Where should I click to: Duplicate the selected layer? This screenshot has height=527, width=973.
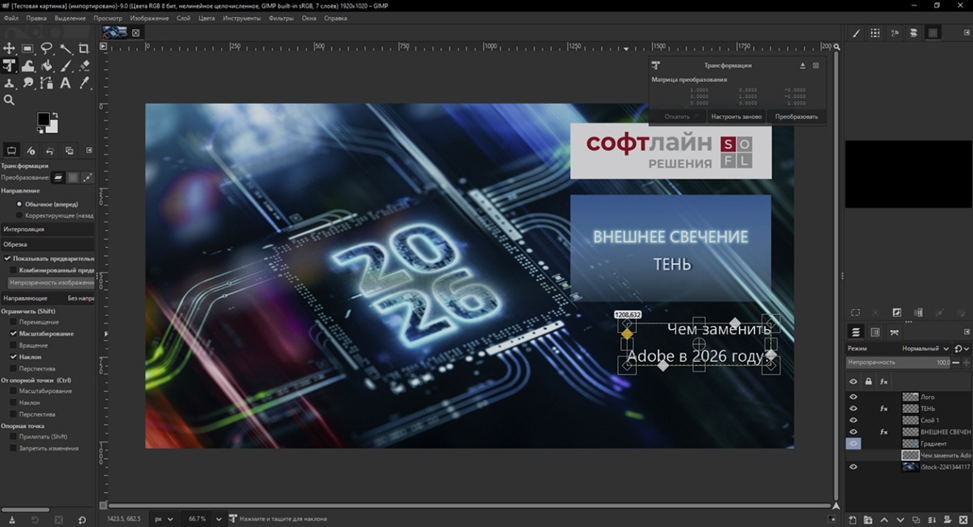click(916, 520)
